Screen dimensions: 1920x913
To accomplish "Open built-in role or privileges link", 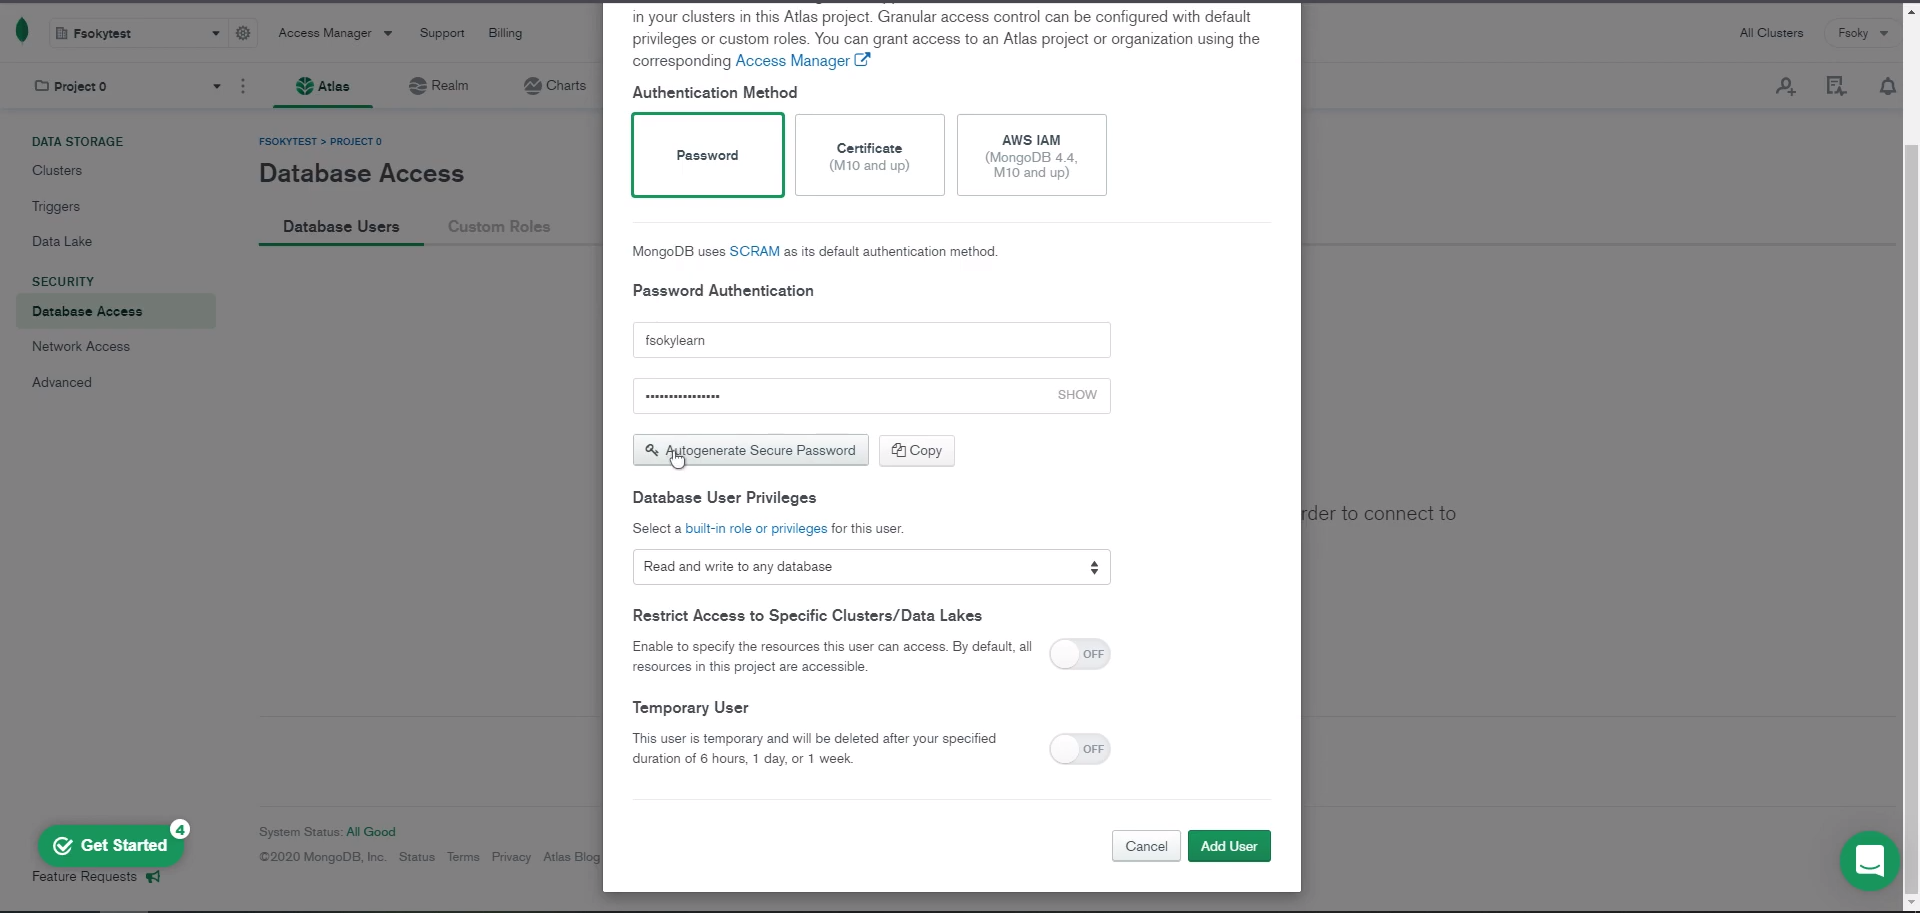I will pos(756,528).
